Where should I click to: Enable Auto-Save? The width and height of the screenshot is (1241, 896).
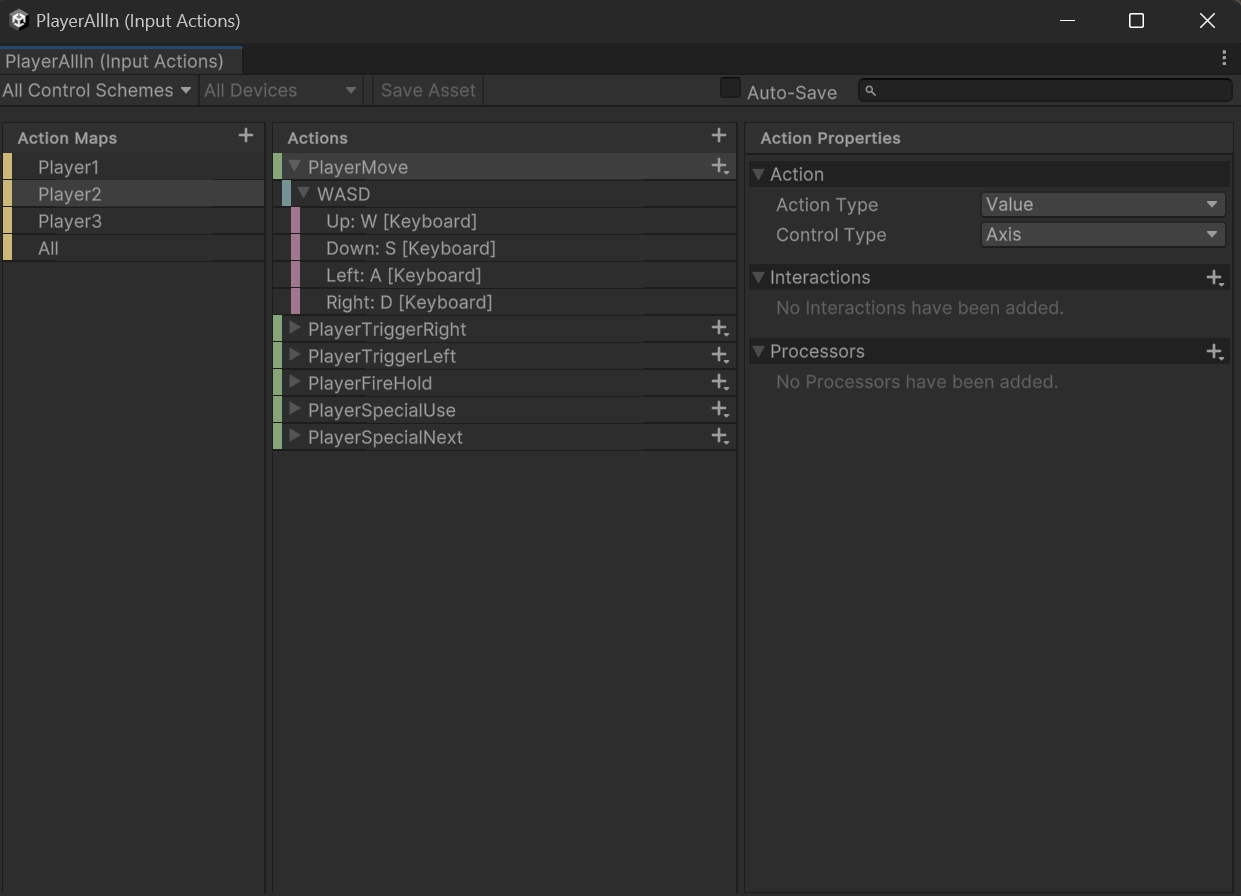click(729, 88)
